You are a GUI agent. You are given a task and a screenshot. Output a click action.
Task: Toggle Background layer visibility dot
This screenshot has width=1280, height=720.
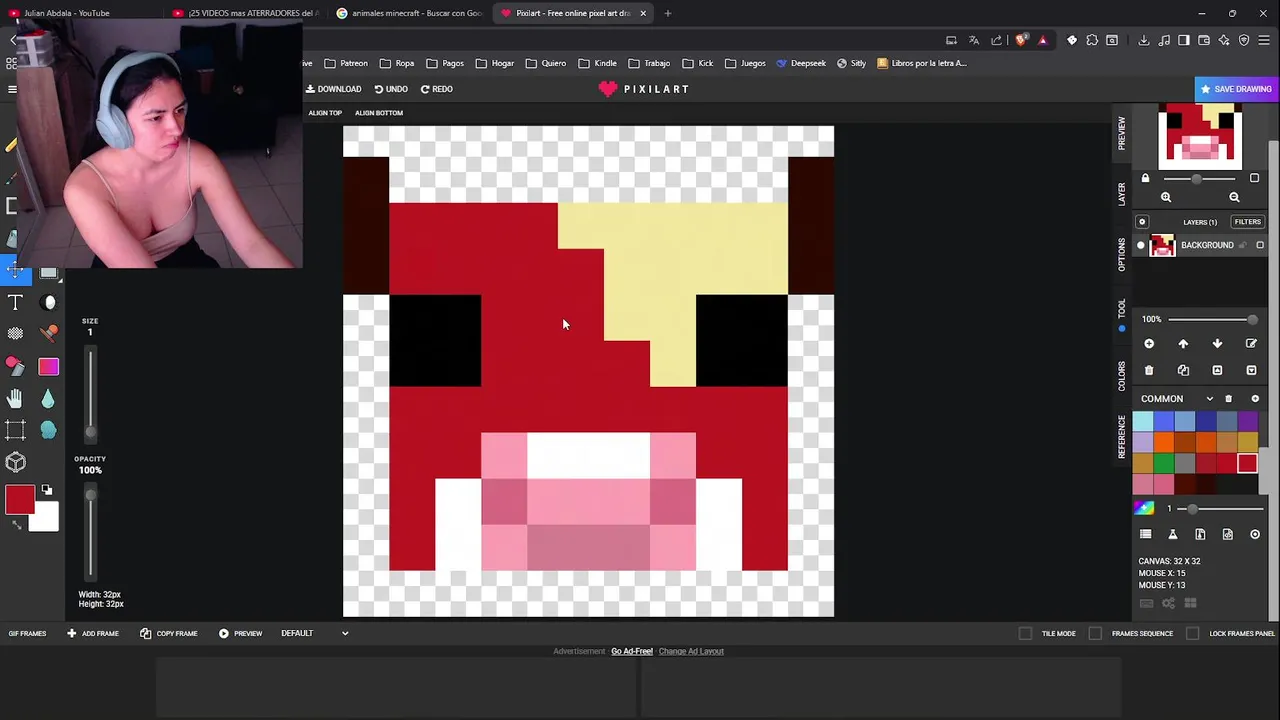pos(1141,245)
